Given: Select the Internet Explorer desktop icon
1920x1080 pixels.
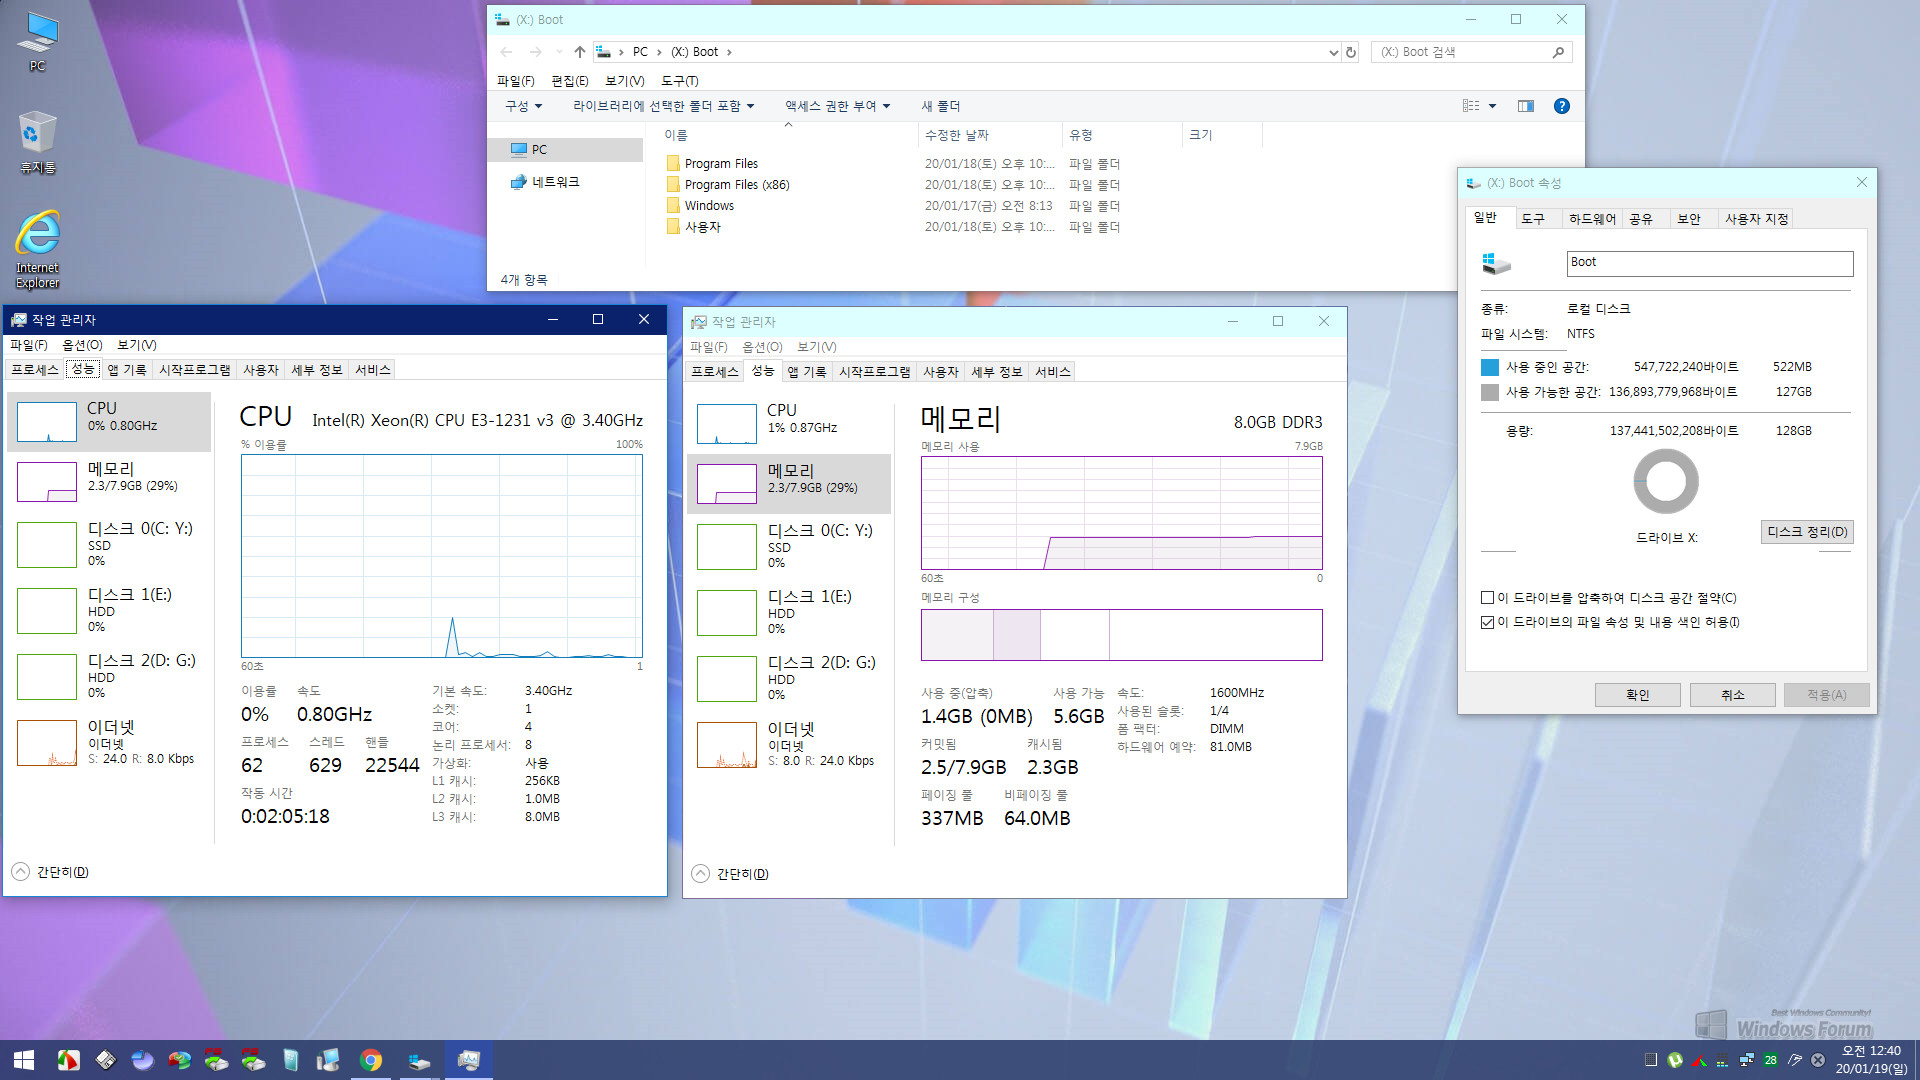Looking at the screenshot, I should (x=37, y=249).
